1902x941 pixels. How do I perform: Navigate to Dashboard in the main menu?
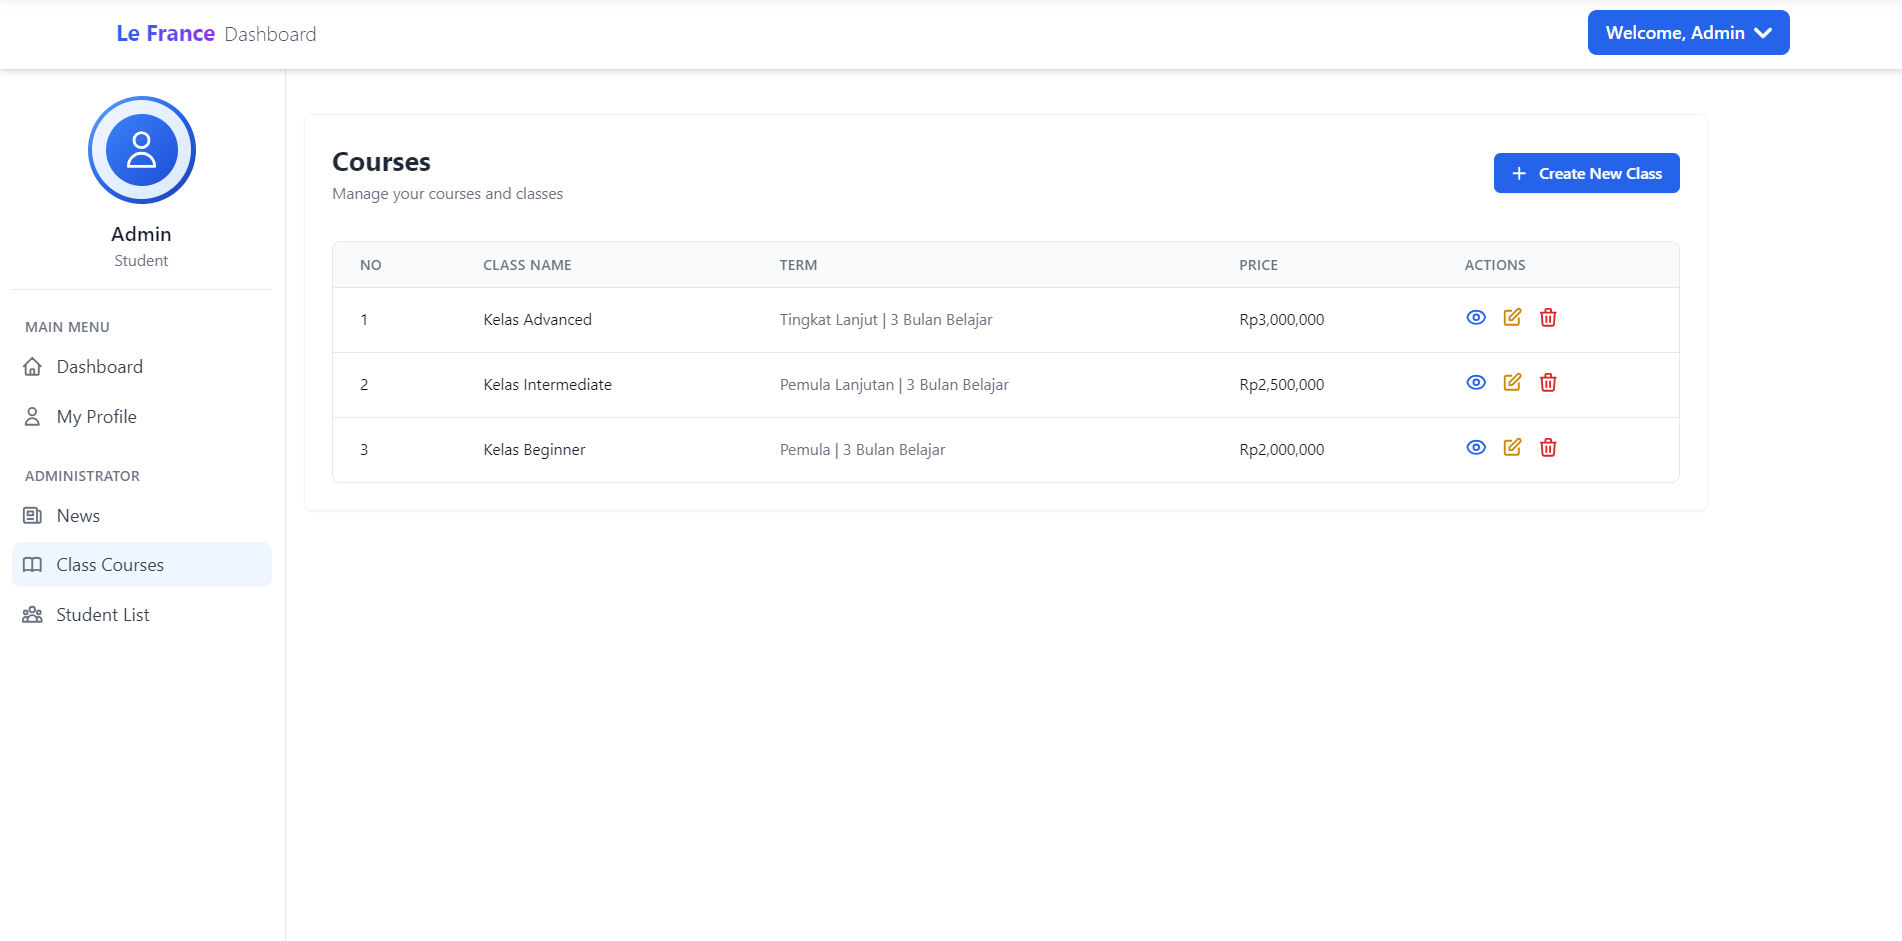point(99,366)
